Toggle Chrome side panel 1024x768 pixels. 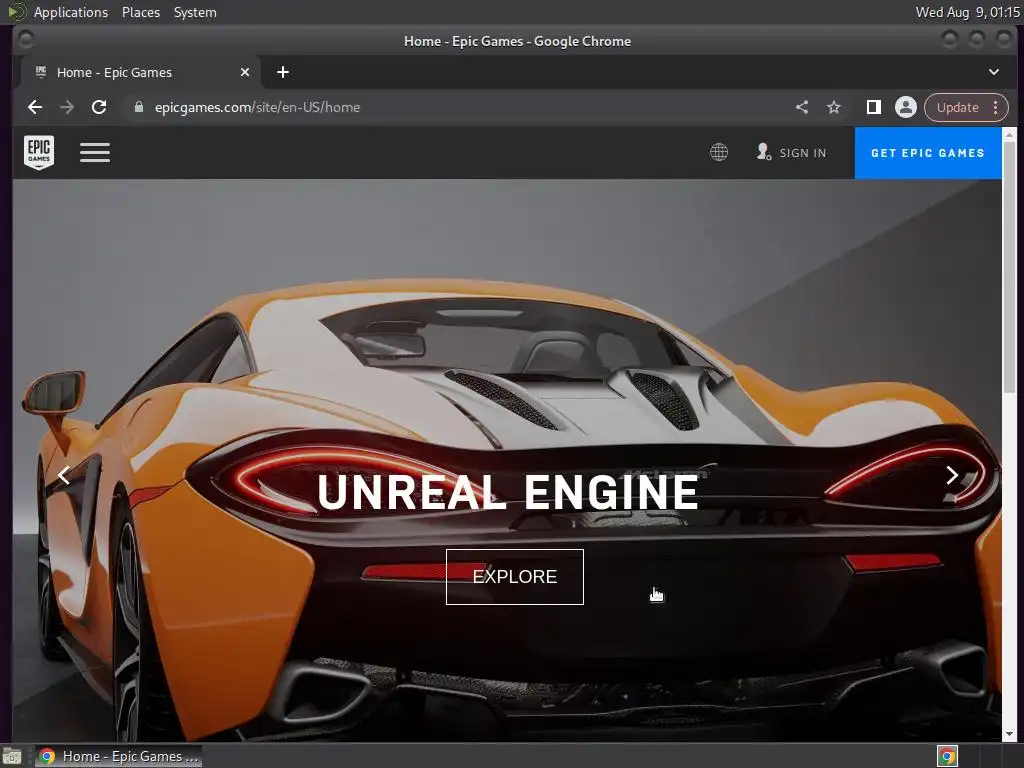(873, 107)
